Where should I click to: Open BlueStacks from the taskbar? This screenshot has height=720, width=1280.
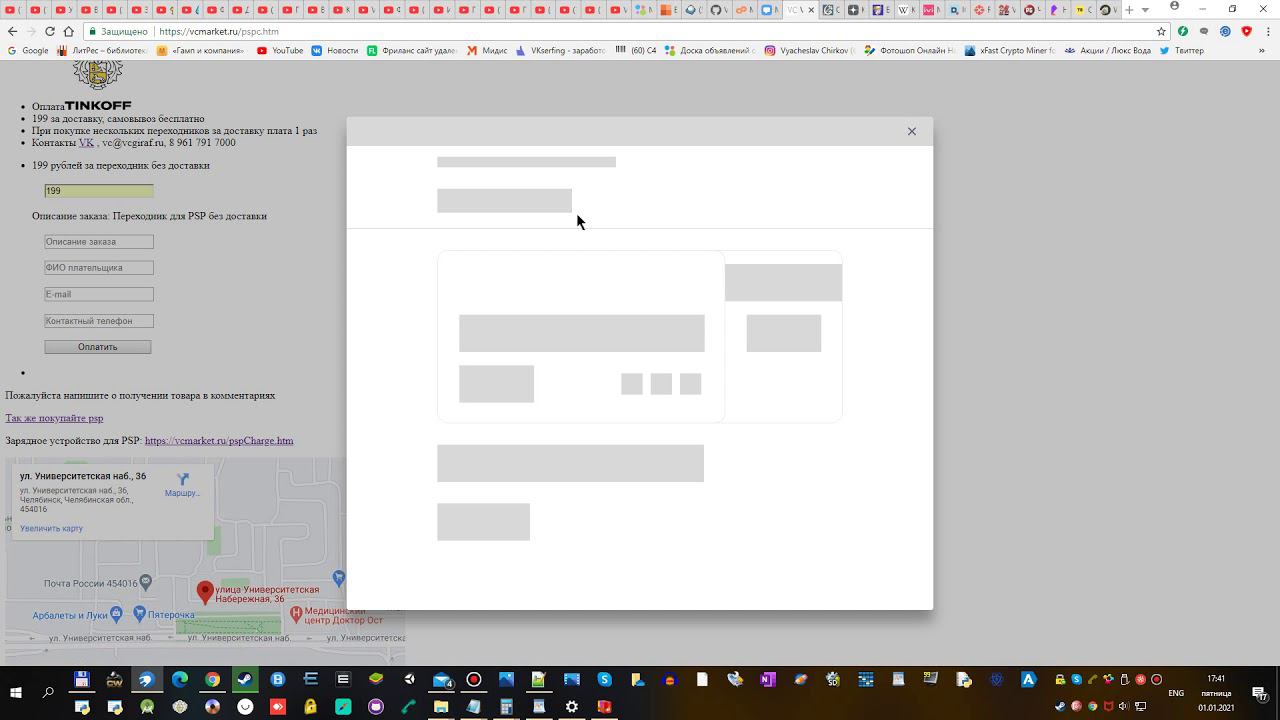point(375,680)
